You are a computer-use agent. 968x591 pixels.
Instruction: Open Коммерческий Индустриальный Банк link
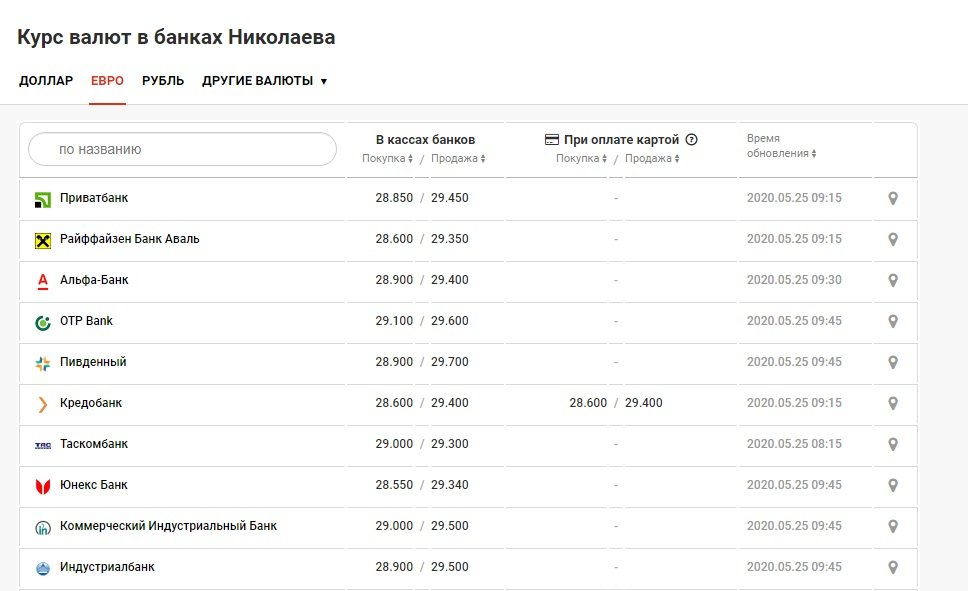(x=168, y=526)
